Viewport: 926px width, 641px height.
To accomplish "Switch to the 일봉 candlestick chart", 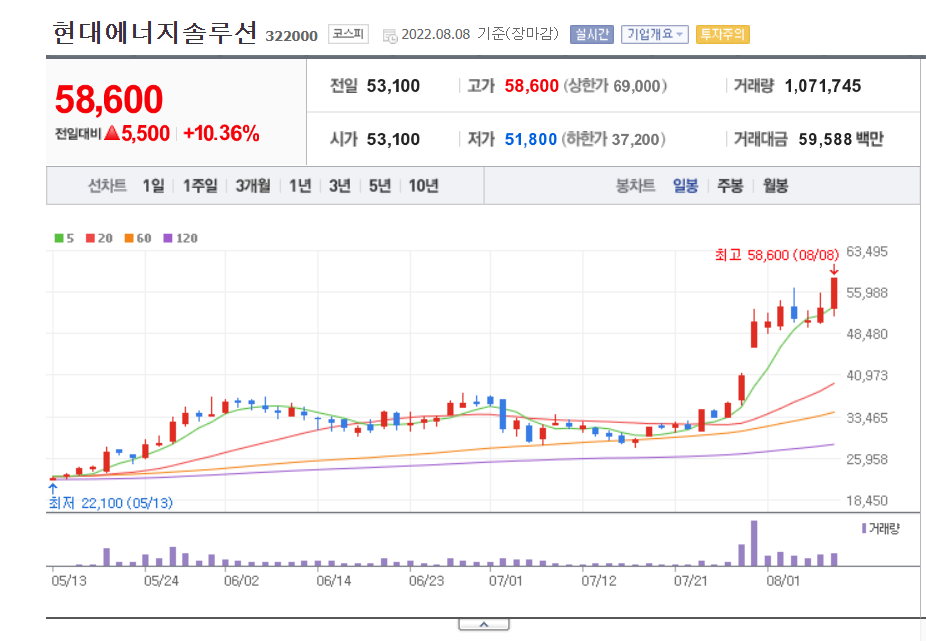I will (x=686, y=186).
